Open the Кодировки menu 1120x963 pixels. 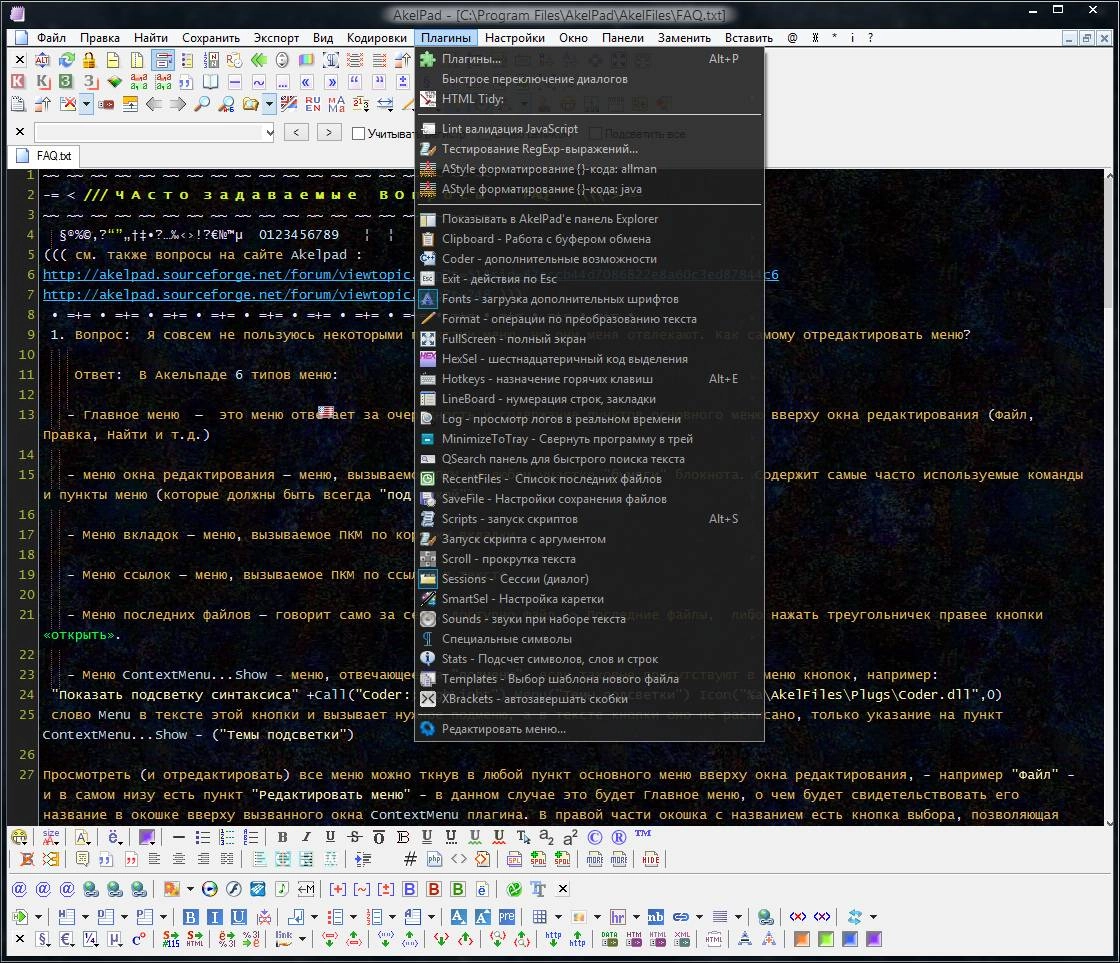click(376, 38)
